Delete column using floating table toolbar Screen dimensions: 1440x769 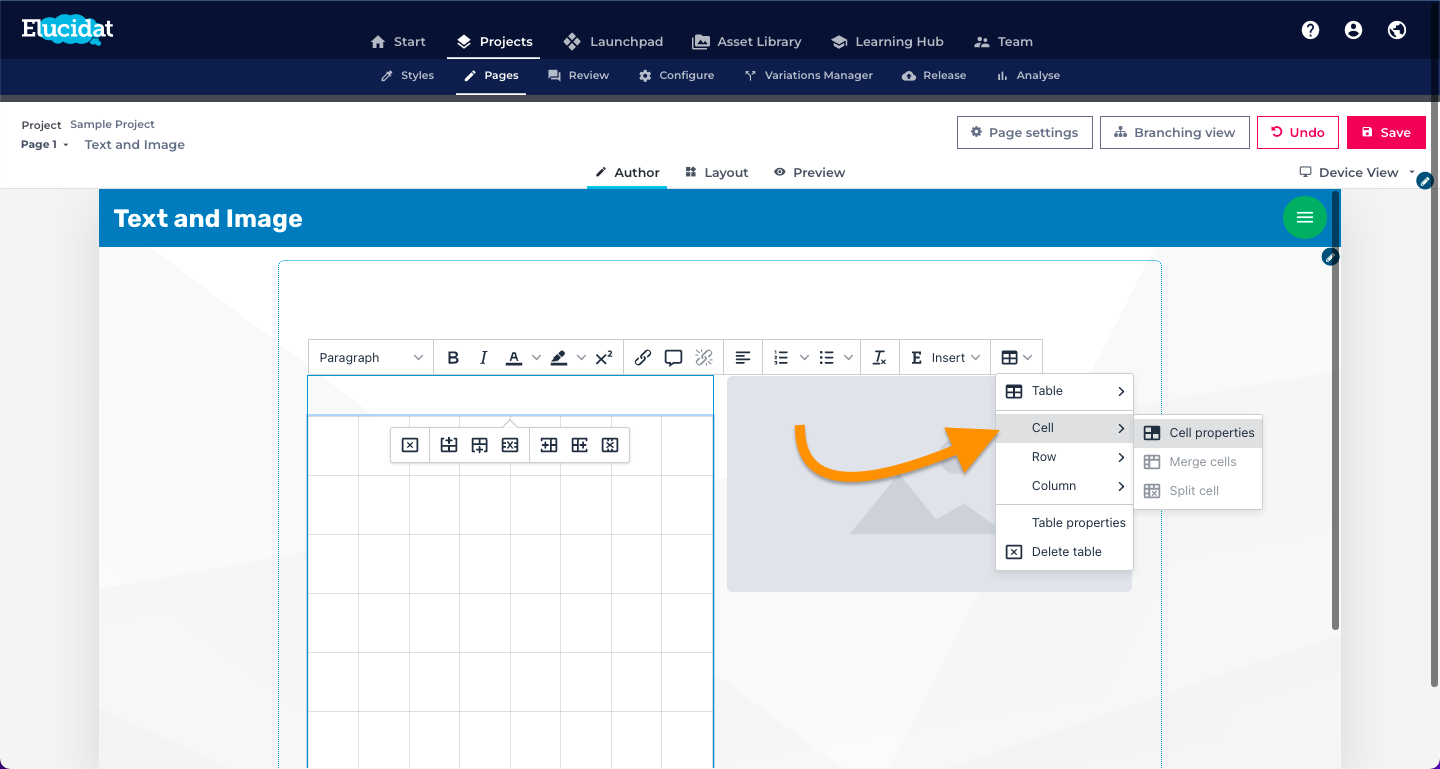(610, 445)
